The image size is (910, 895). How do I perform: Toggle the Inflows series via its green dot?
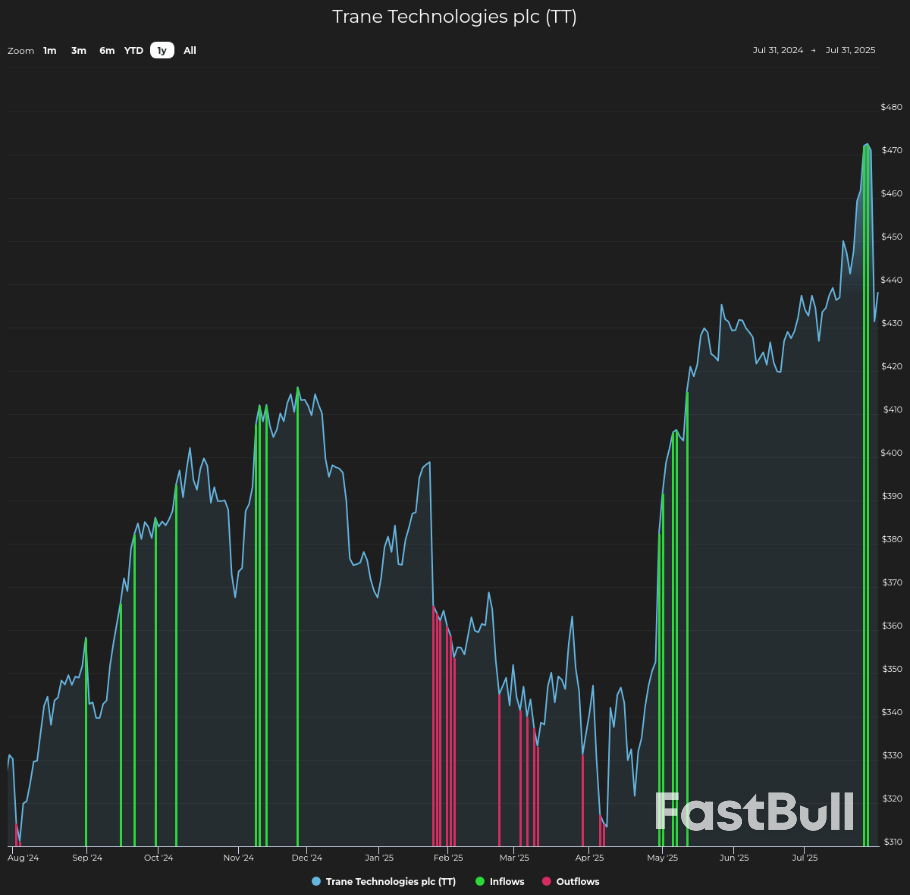coord(480,881)
